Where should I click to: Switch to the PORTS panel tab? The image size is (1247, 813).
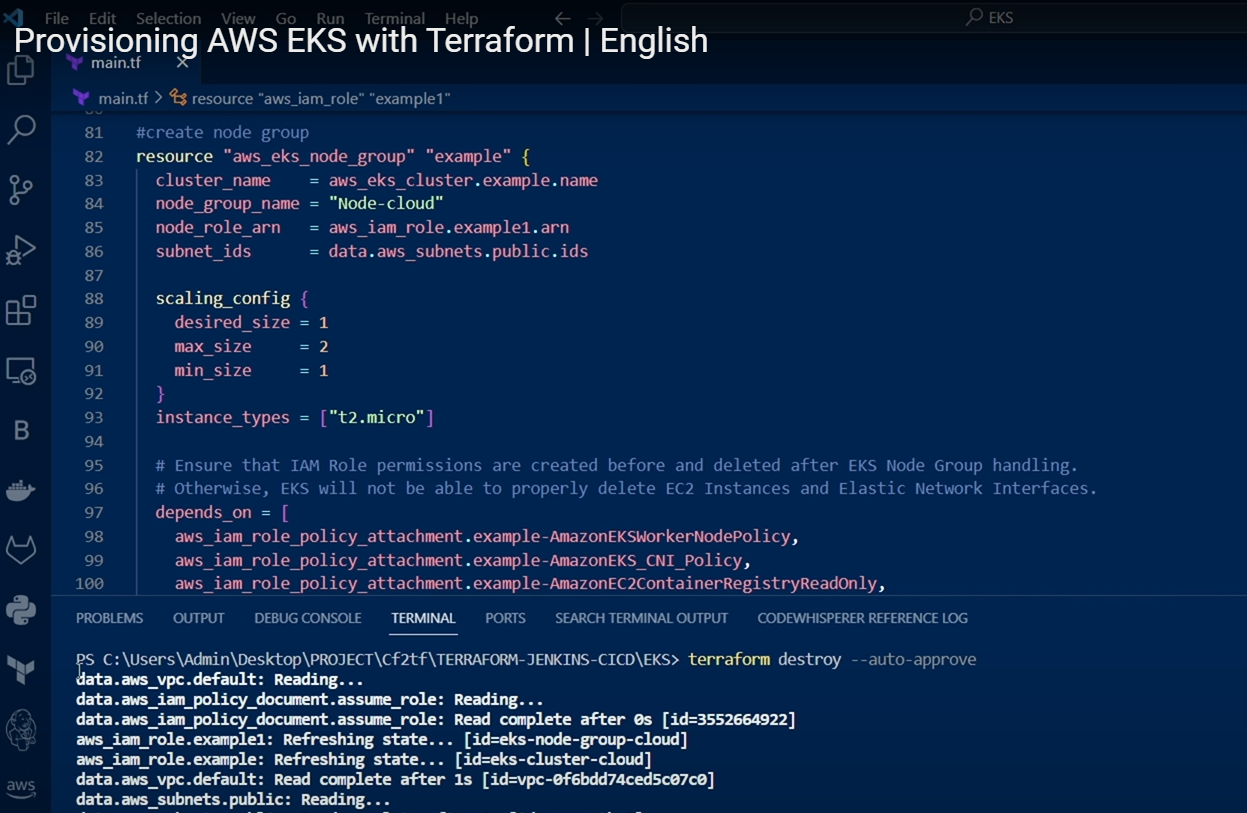point(505,618)
